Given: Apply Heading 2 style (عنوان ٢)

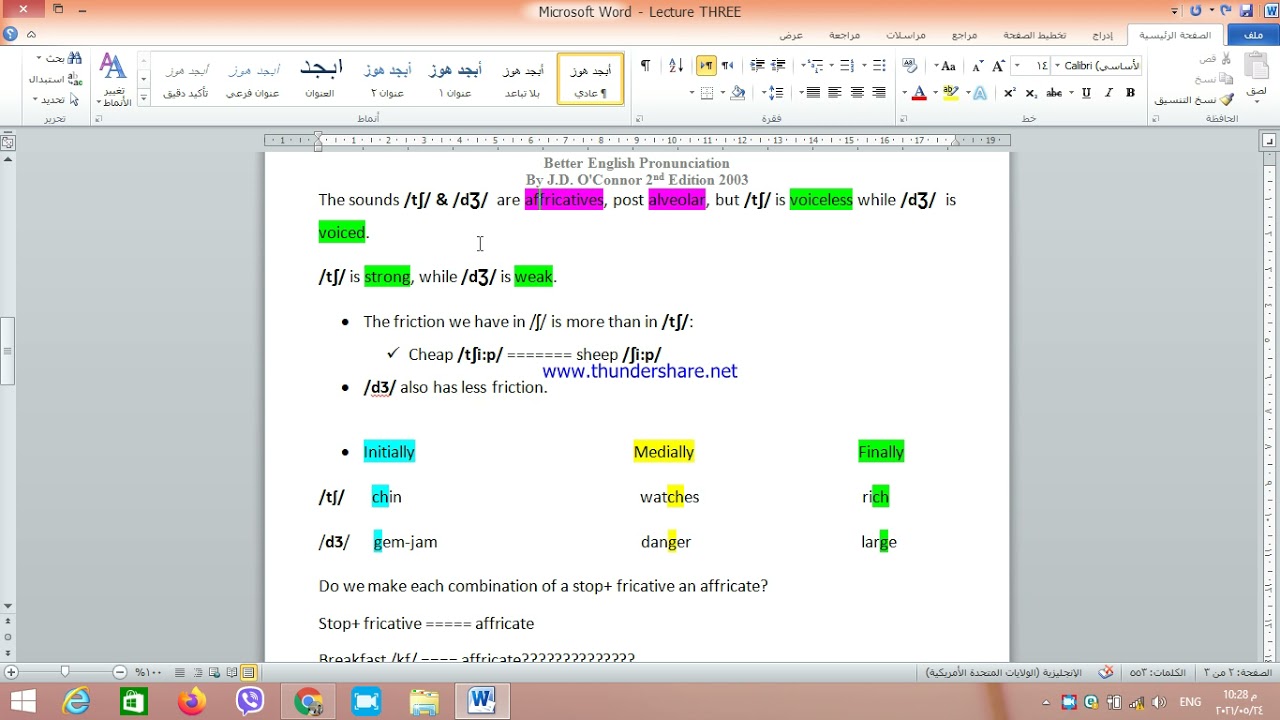Looking at the screenshot, I should point(387,79).
